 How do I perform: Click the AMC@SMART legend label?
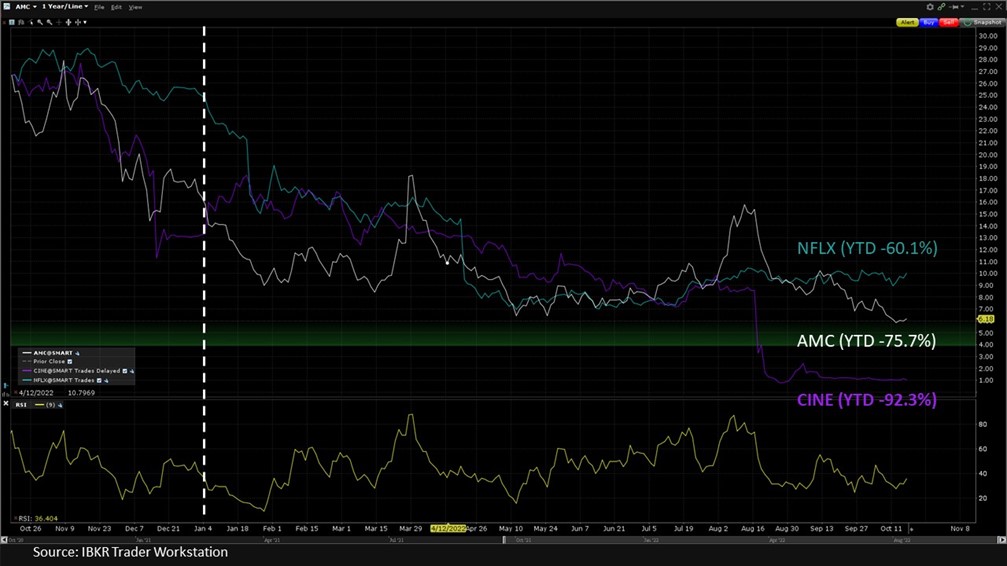tap(53, 353)
